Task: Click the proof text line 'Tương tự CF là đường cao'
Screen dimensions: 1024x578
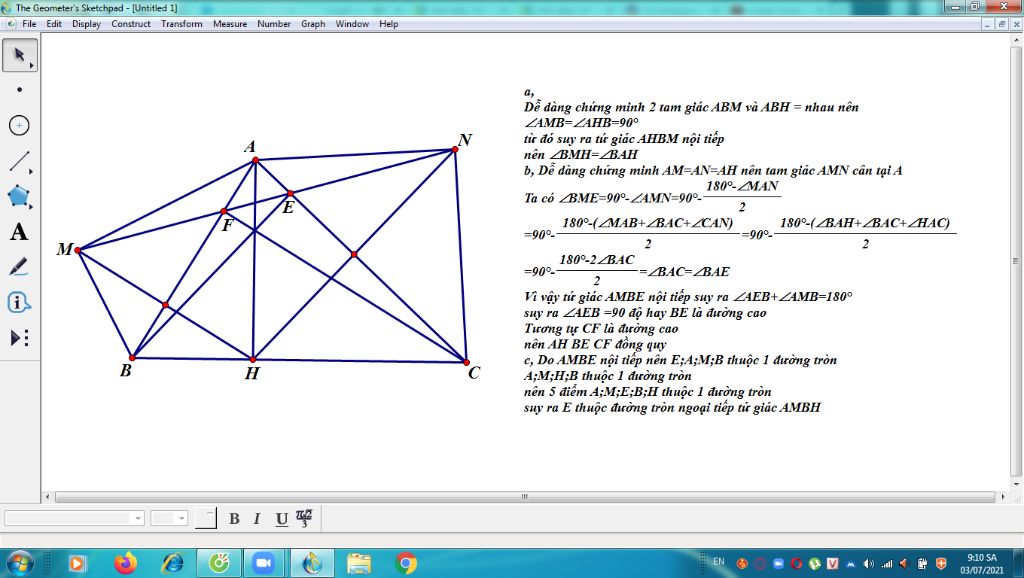Action: point(601,329)
